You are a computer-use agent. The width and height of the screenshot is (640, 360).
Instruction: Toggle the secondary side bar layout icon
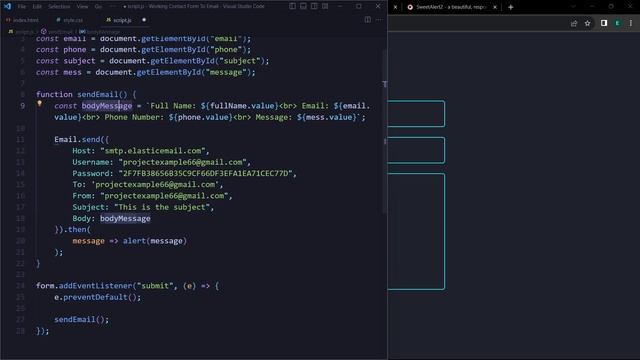[314, 6]
